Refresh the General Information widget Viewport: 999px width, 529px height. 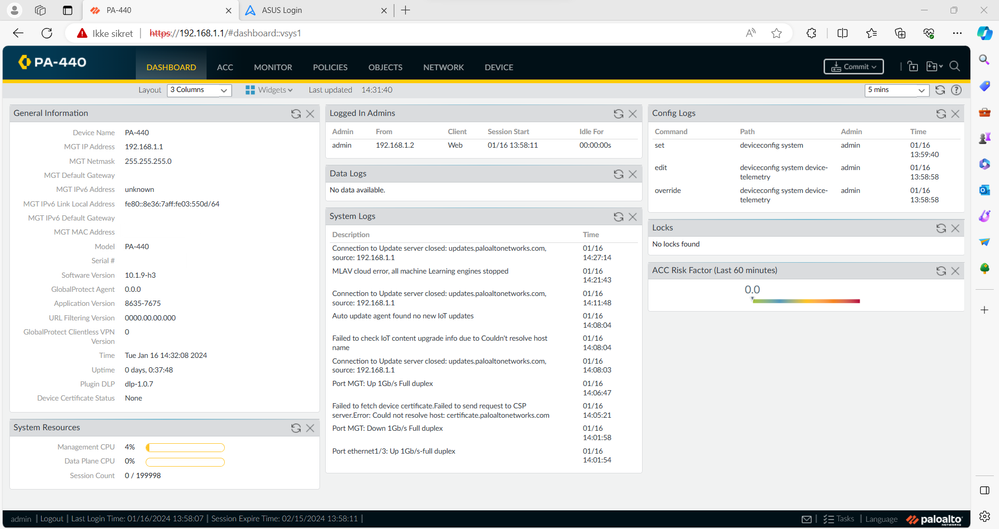click(x=295, y=114)
